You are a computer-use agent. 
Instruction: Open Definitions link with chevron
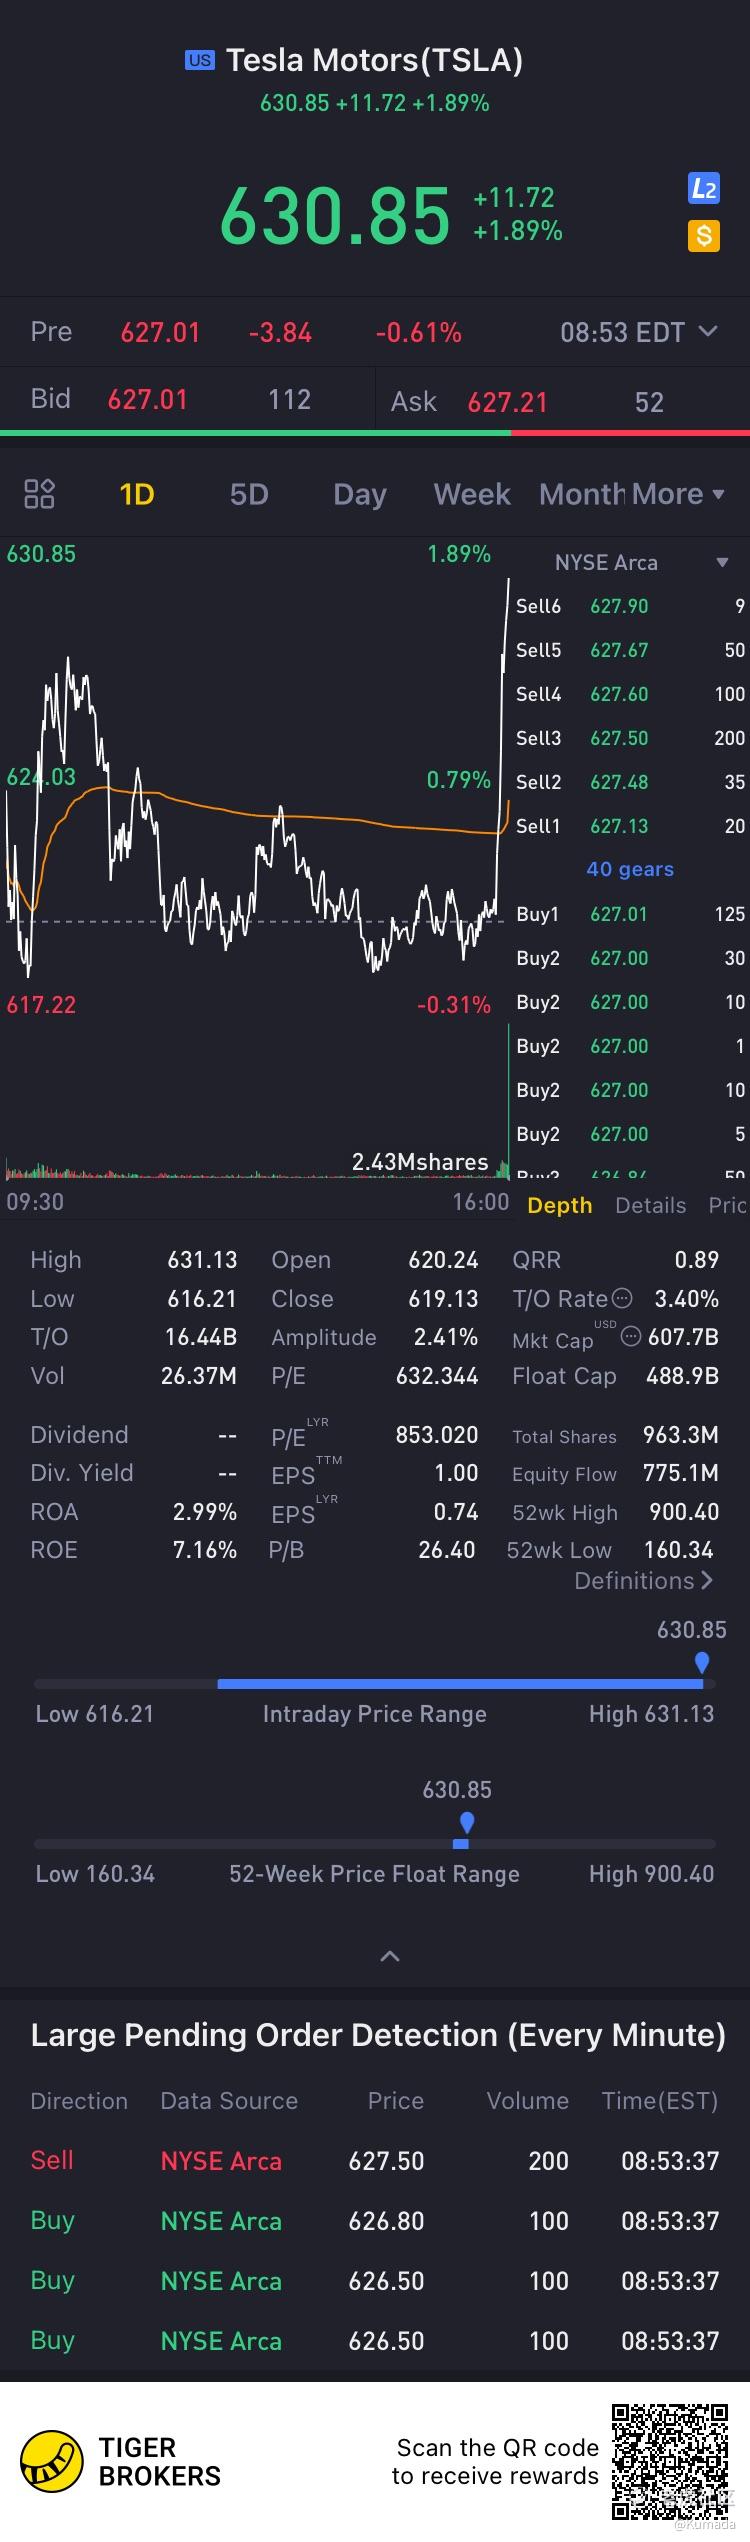click(x=643, y=1581)
